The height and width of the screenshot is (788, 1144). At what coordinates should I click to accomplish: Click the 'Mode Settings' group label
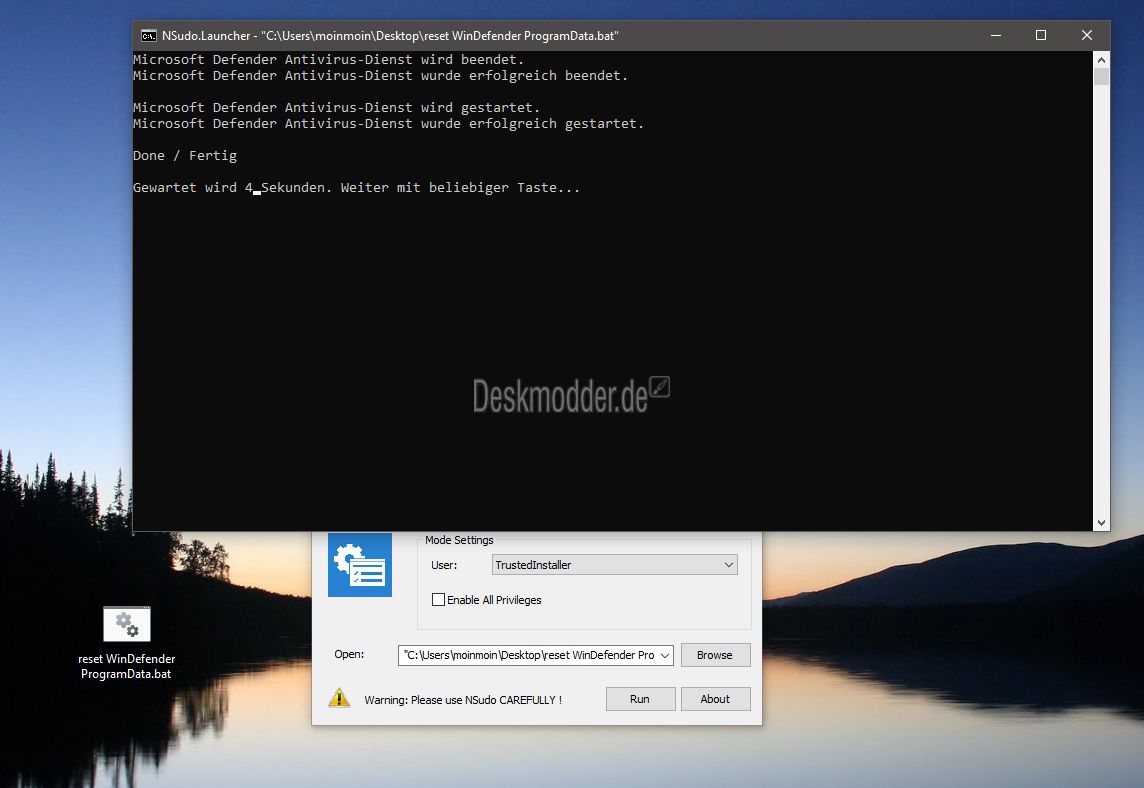(x=459, y=540)
